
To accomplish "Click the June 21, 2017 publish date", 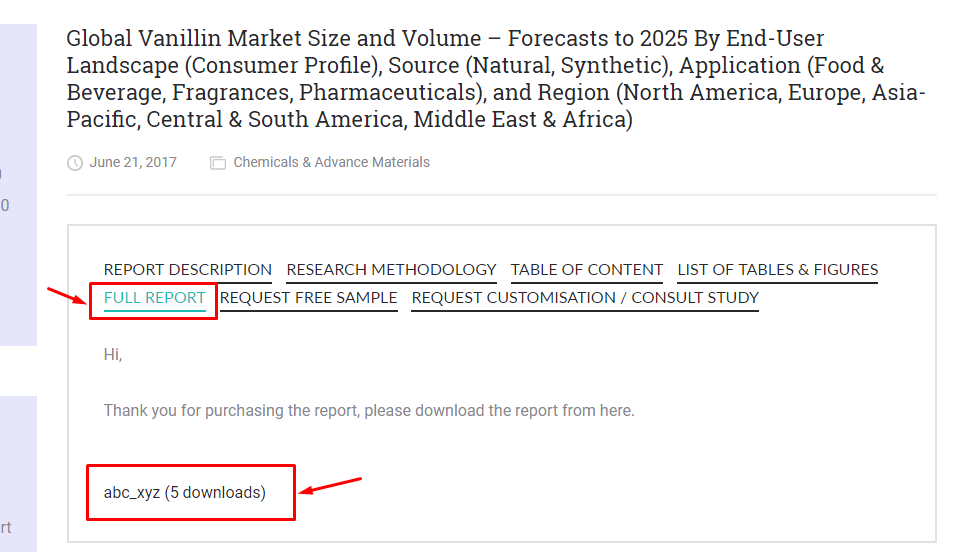I will pos(133,162).
